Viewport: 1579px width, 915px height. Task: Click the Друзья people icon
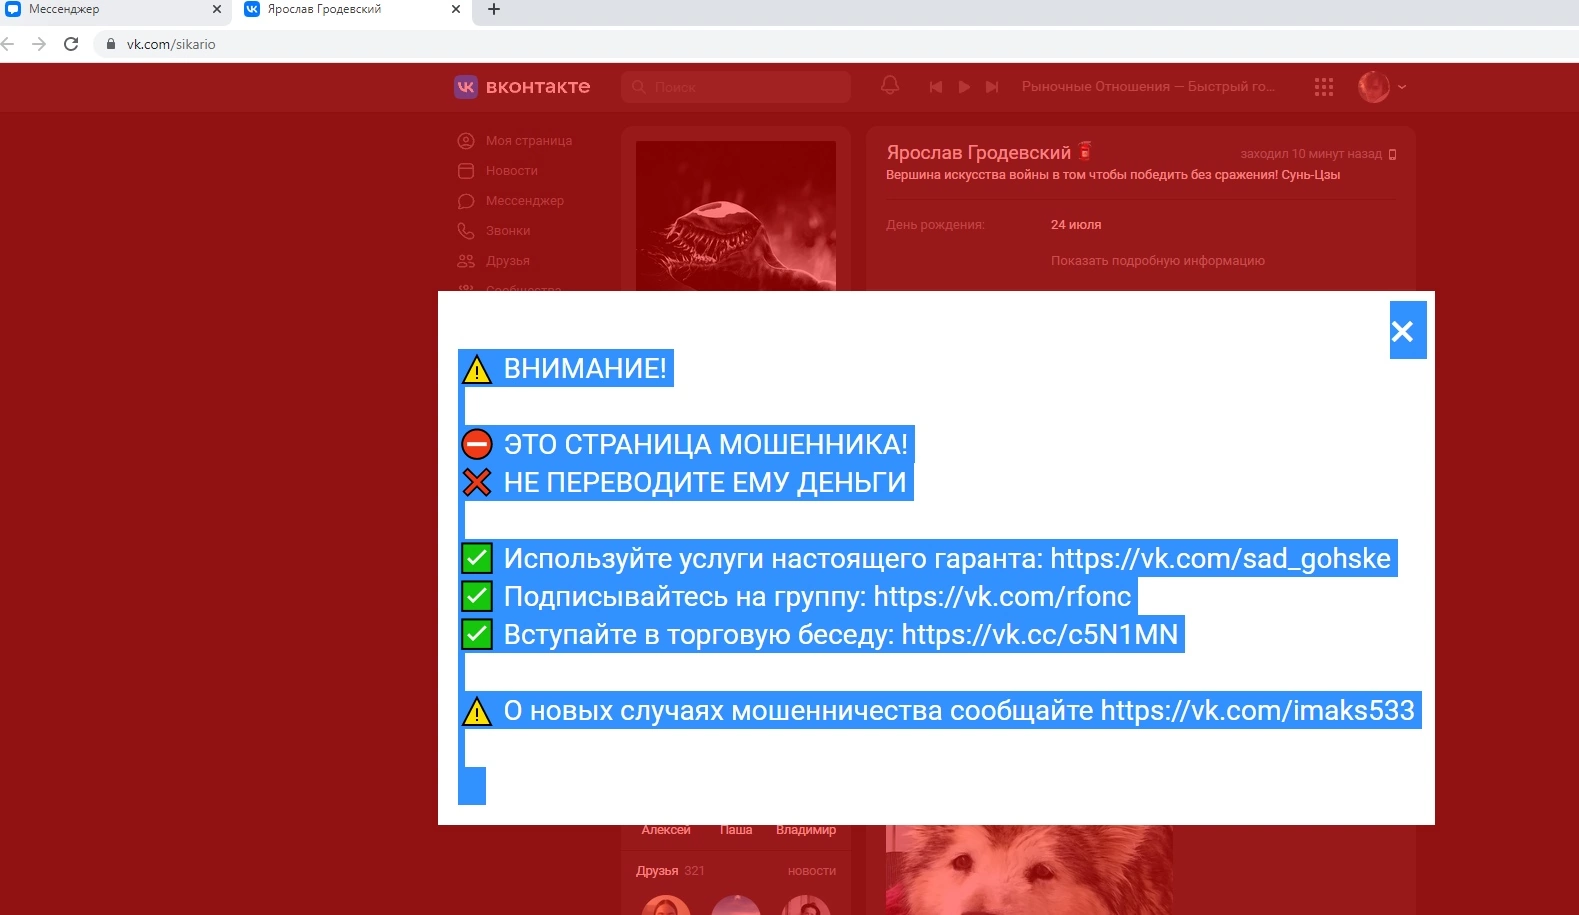tap(466, 261)
